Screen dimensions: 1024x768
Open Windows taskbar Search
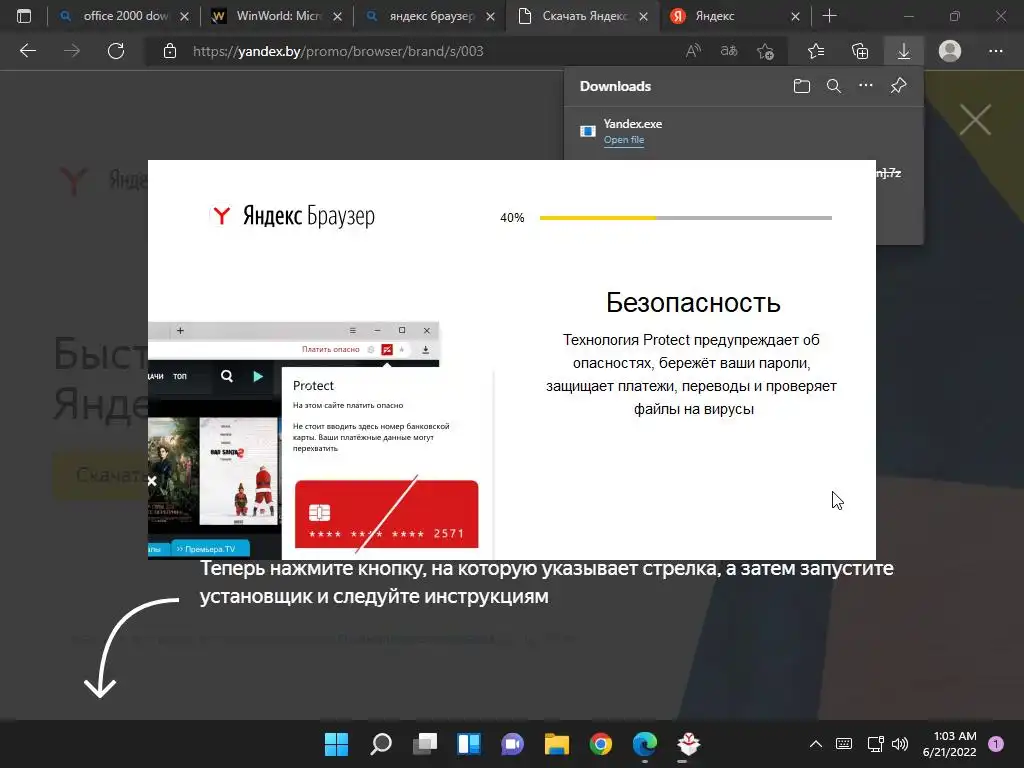point(381,744)
